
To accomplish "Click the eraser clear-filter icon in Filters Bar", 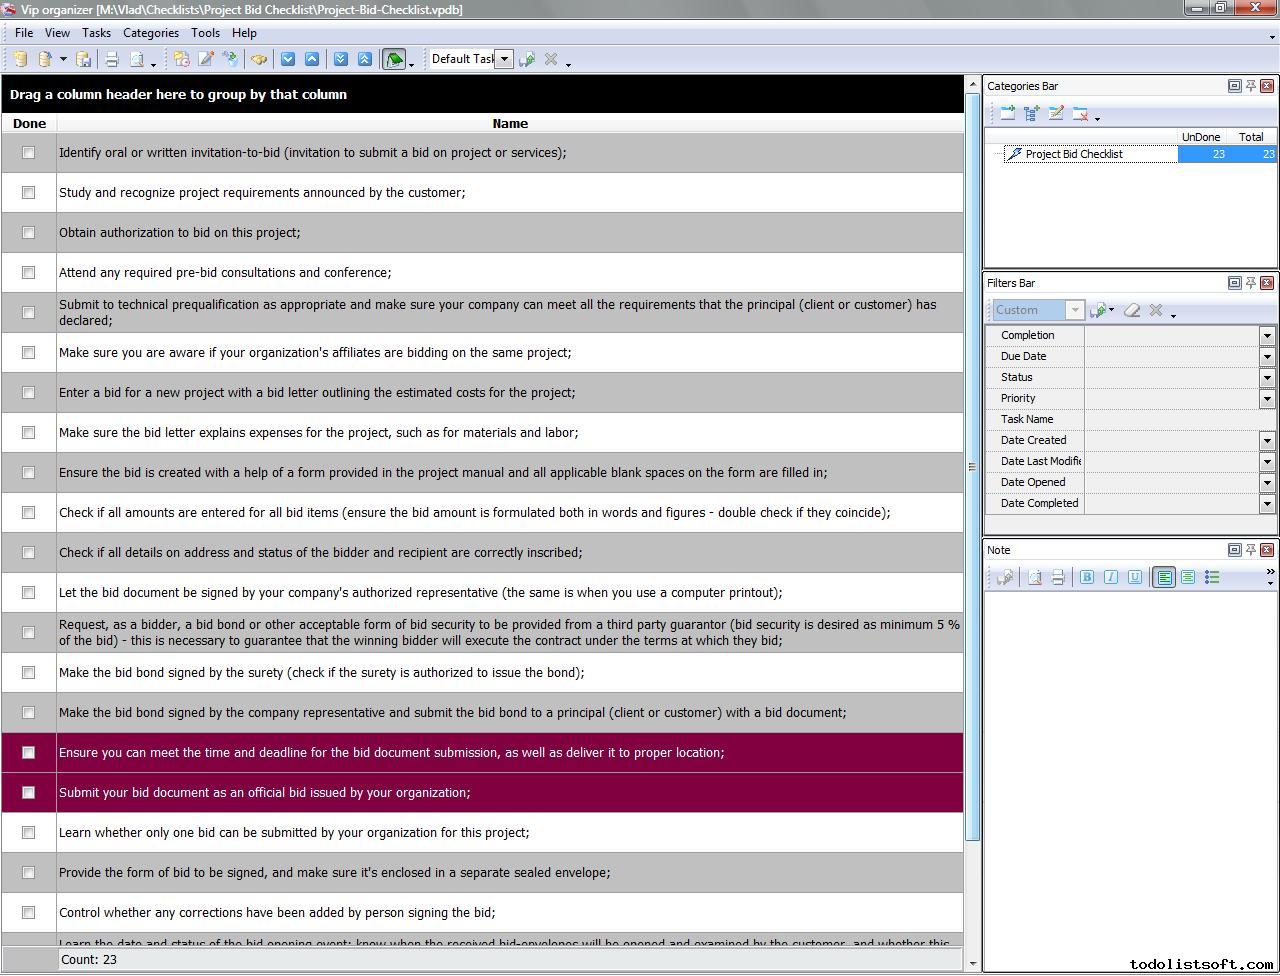I will tap(1132, 310).
